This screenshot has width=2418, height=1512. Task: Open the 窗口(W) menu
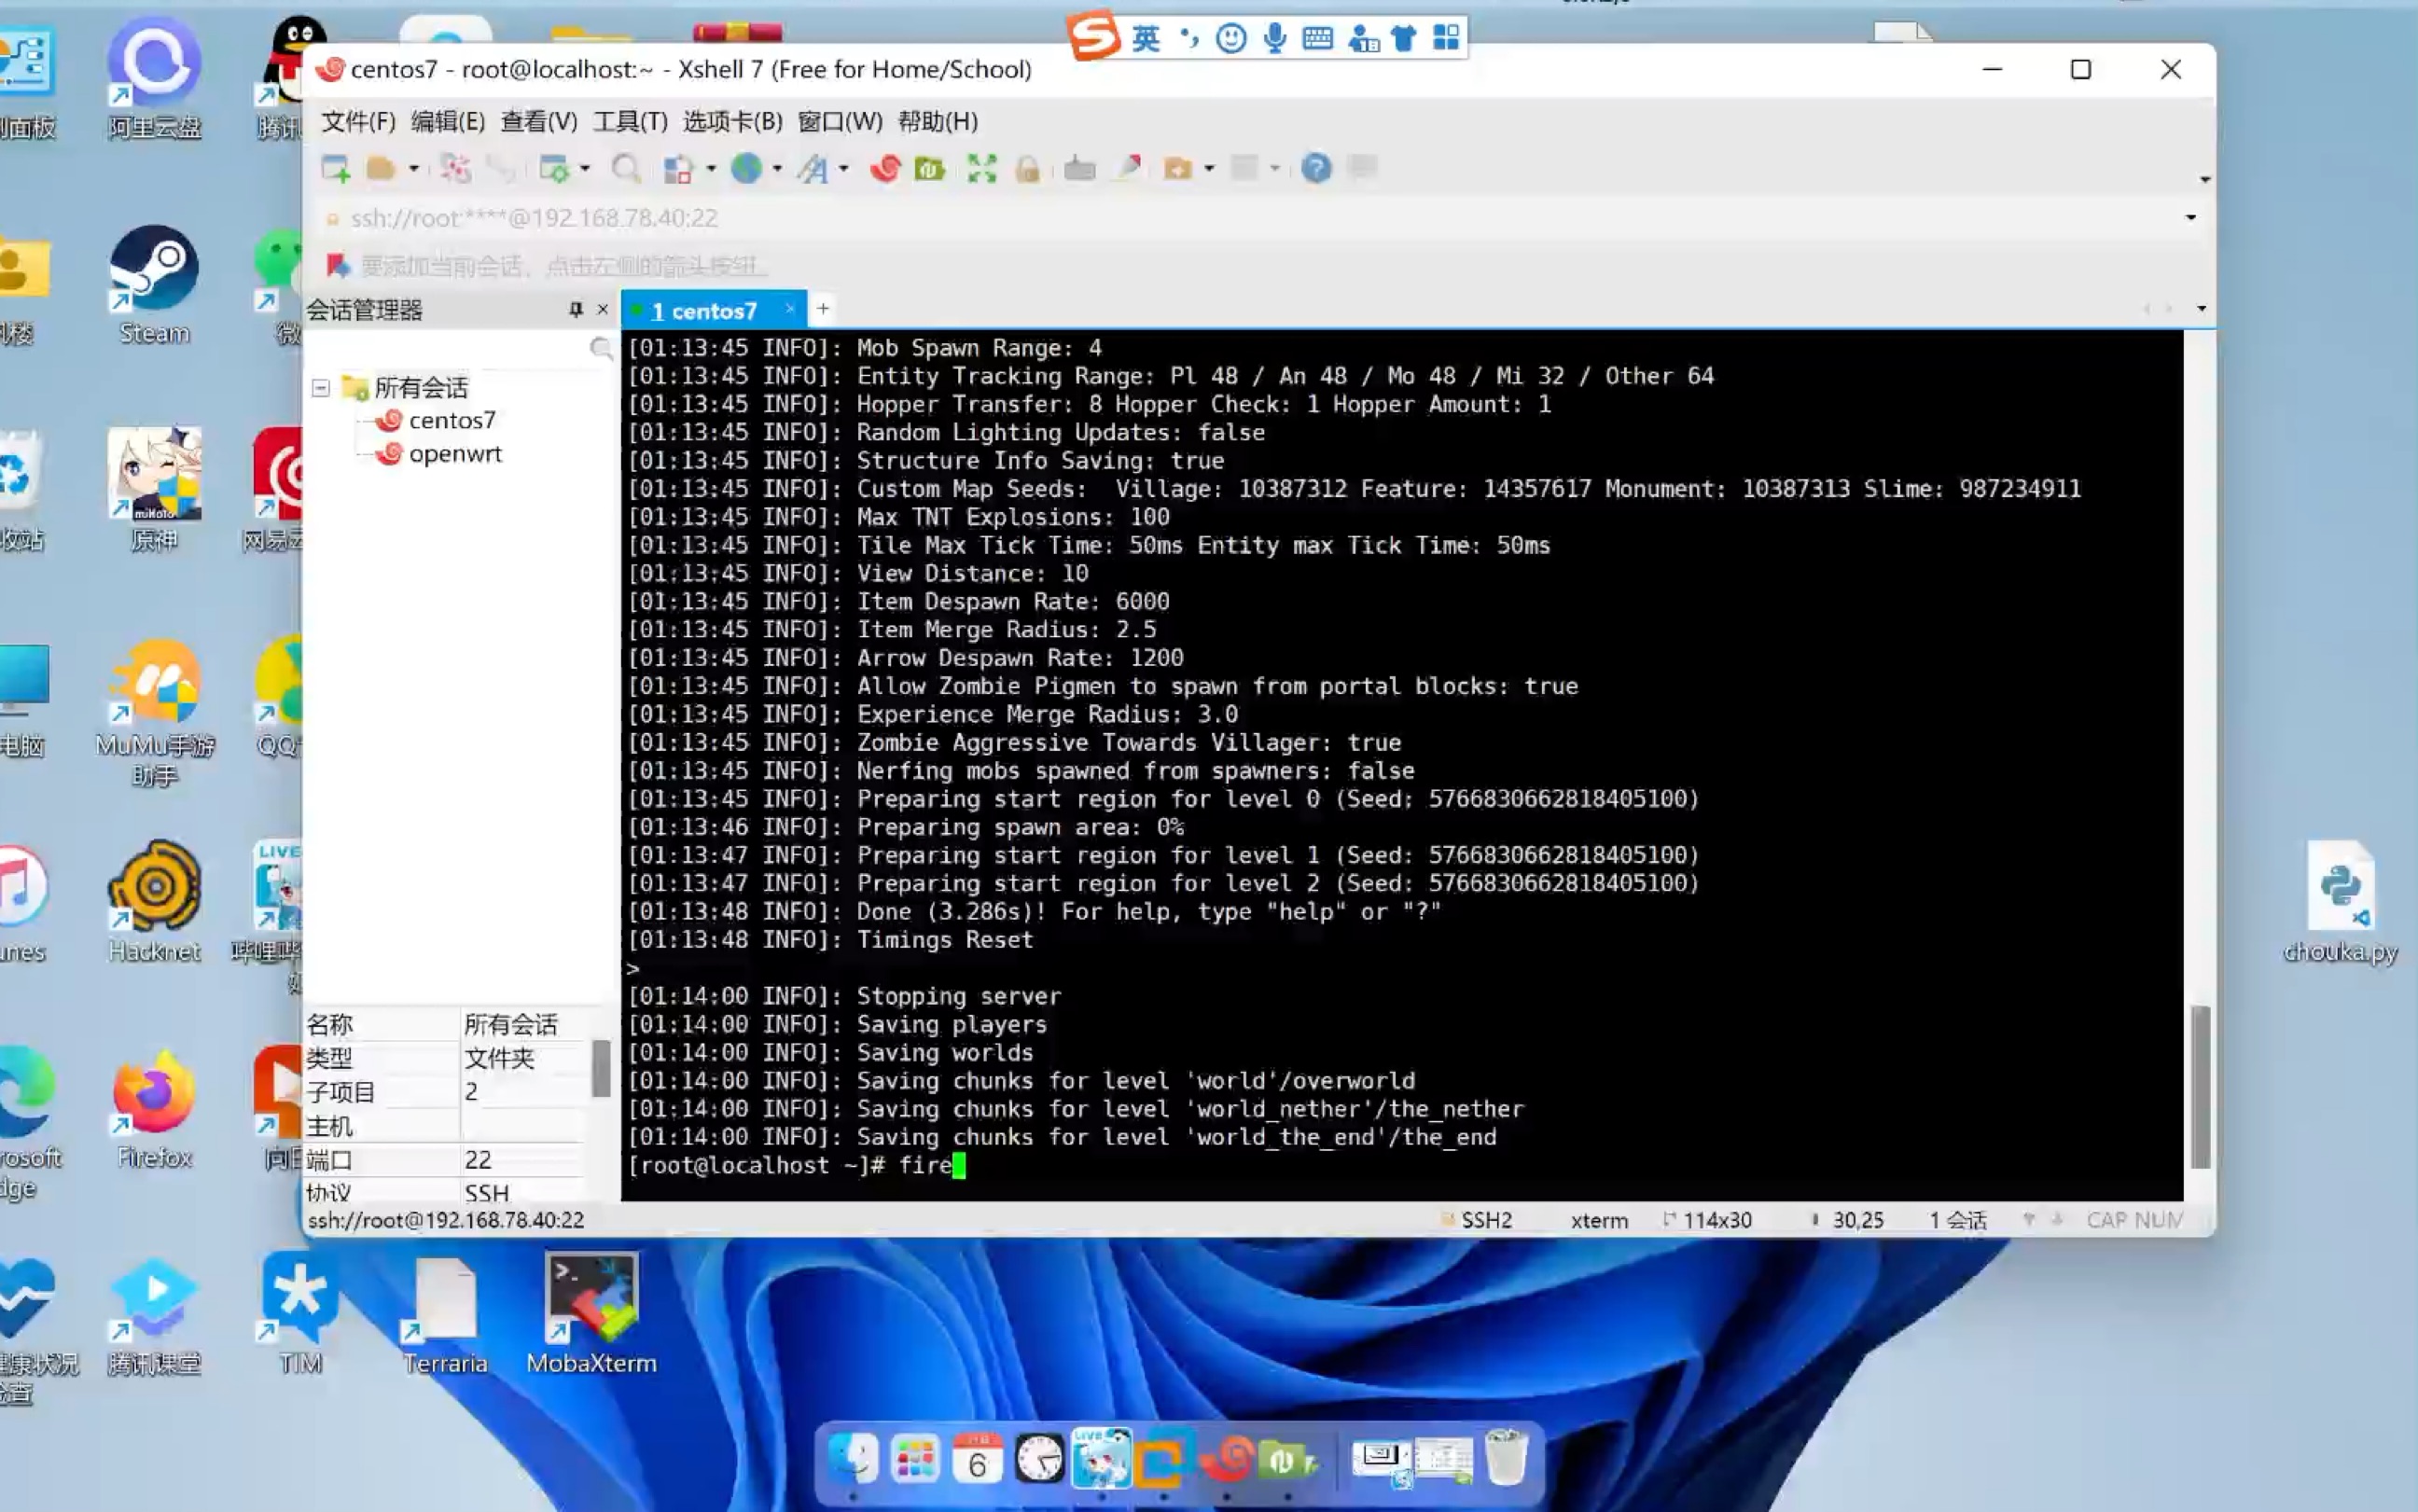[840, 121]
